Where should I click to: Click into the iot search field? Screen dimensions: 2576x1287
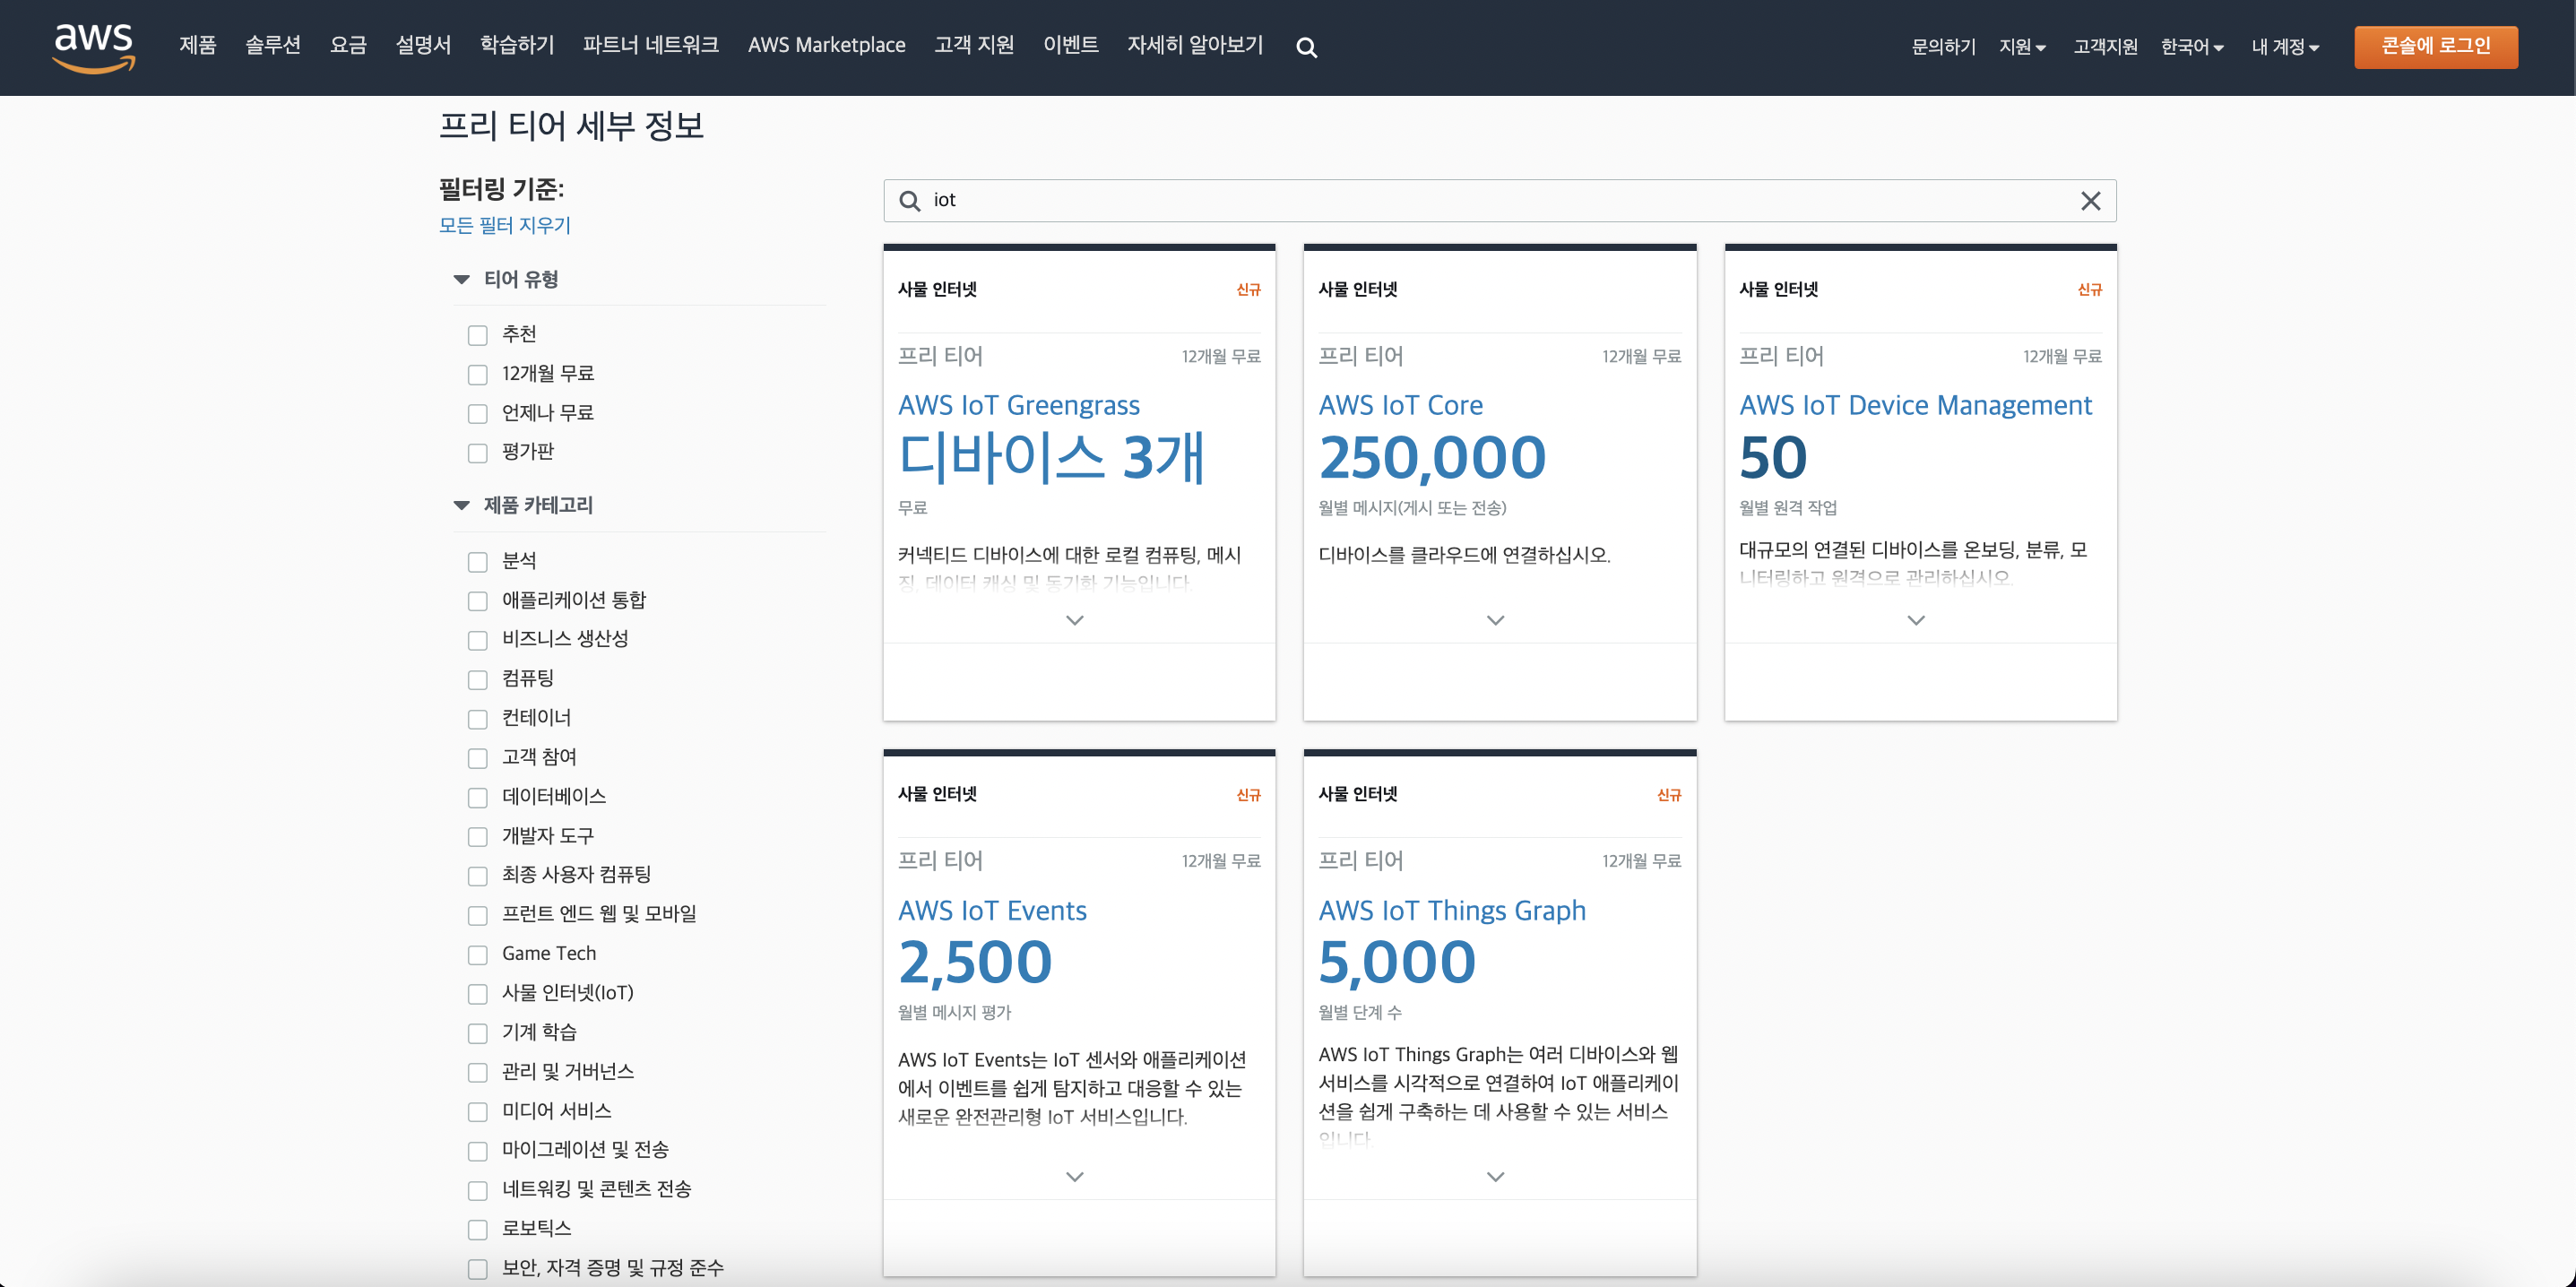1500,201
